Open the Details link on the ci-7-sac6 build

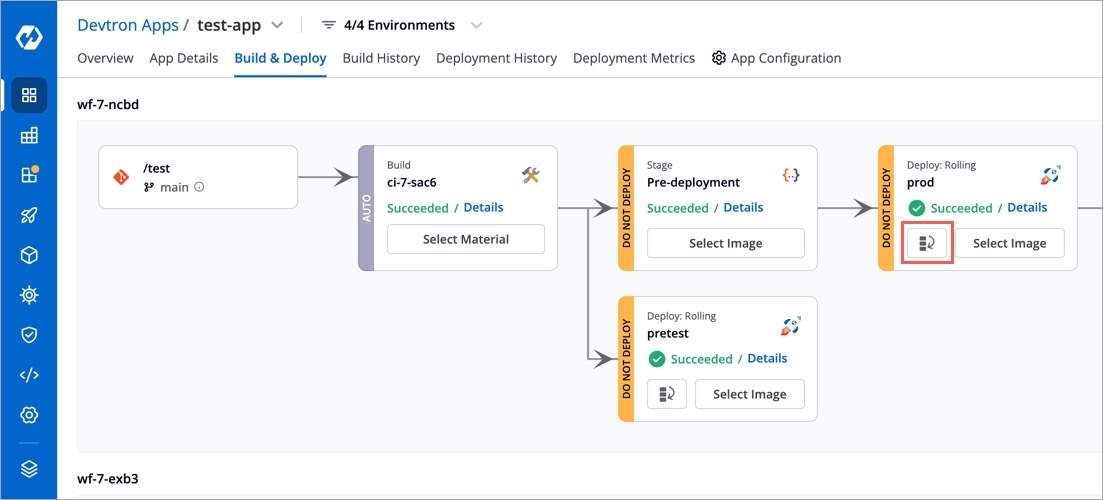483,207
